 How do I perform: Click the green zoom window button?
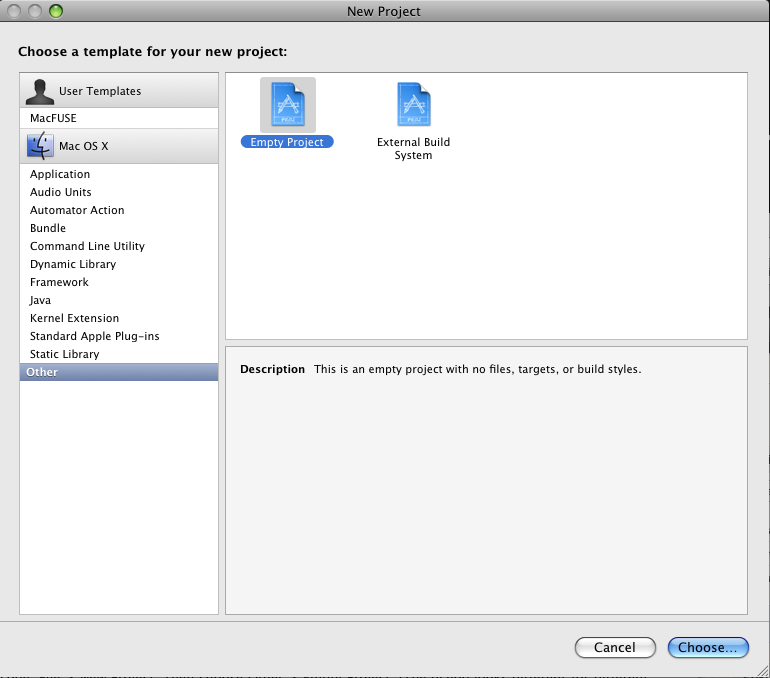(55, 11)
